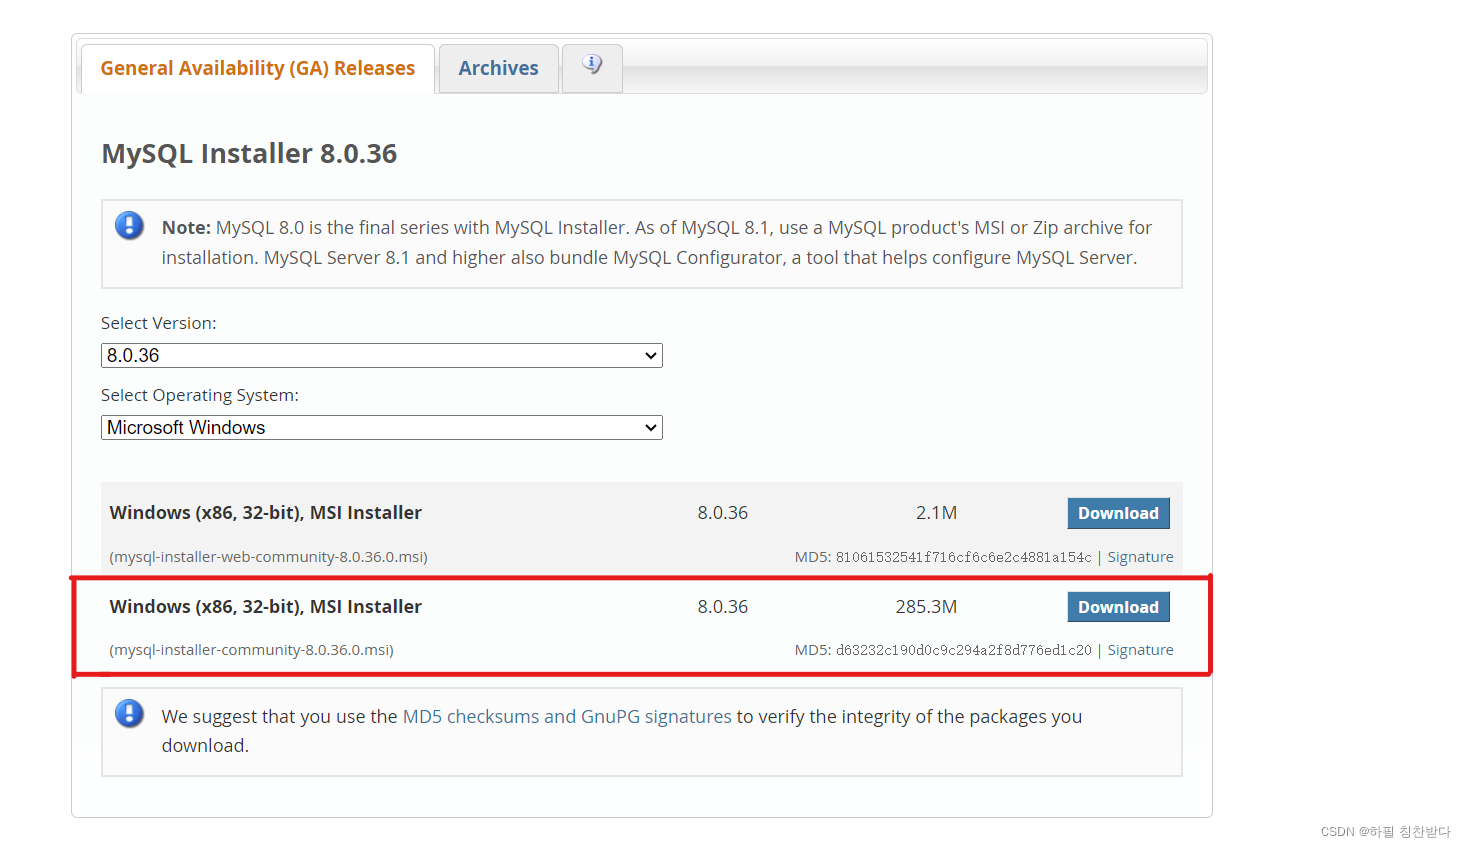Open the Select Version dropdown showing 8.0.36
This screenshot has width=1466, height=847.
tap(381, 355)
